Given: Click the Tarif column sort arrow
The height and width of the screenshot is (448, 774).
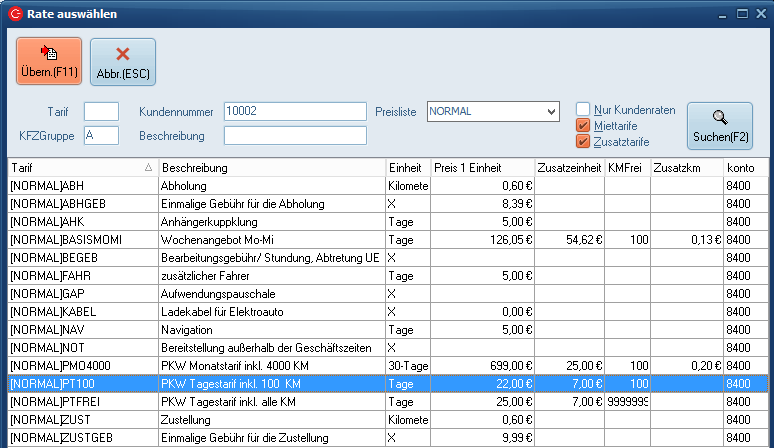Looking at the screenshot, I should (148, 168).
